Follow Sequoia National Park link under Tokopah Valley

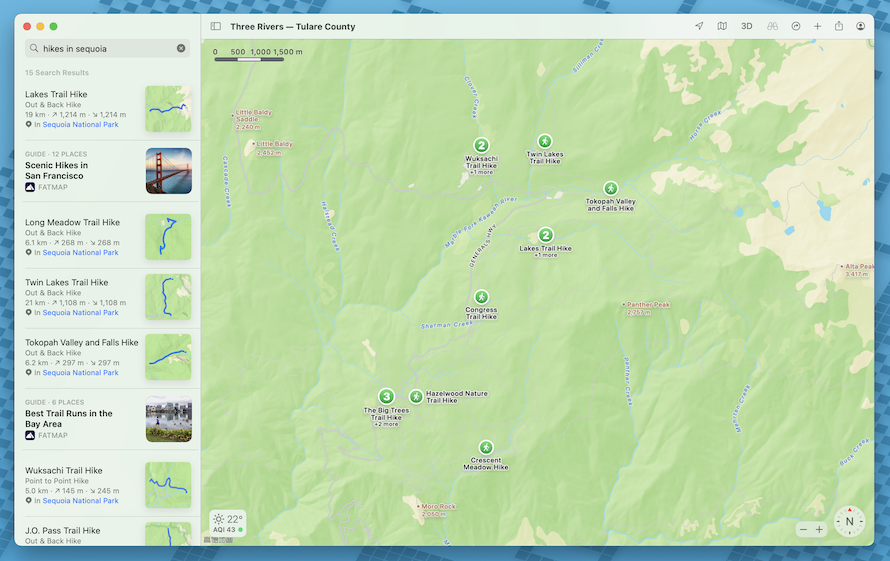80,373
